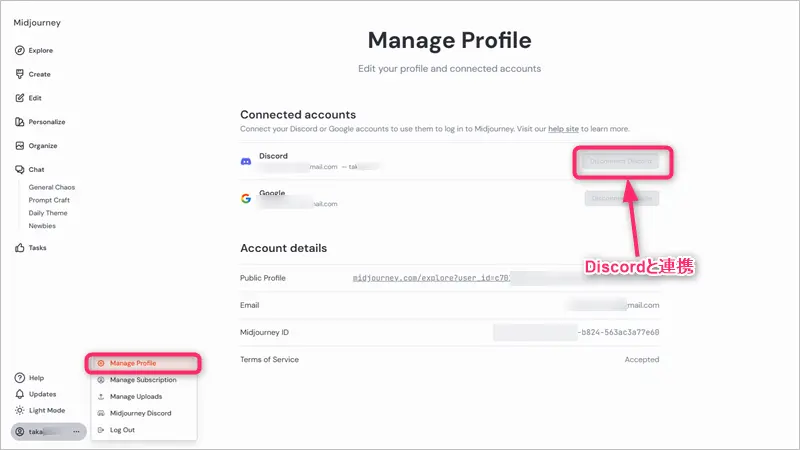Enter the General Chaos chat room
800x450 pixels.
[51, 187]
